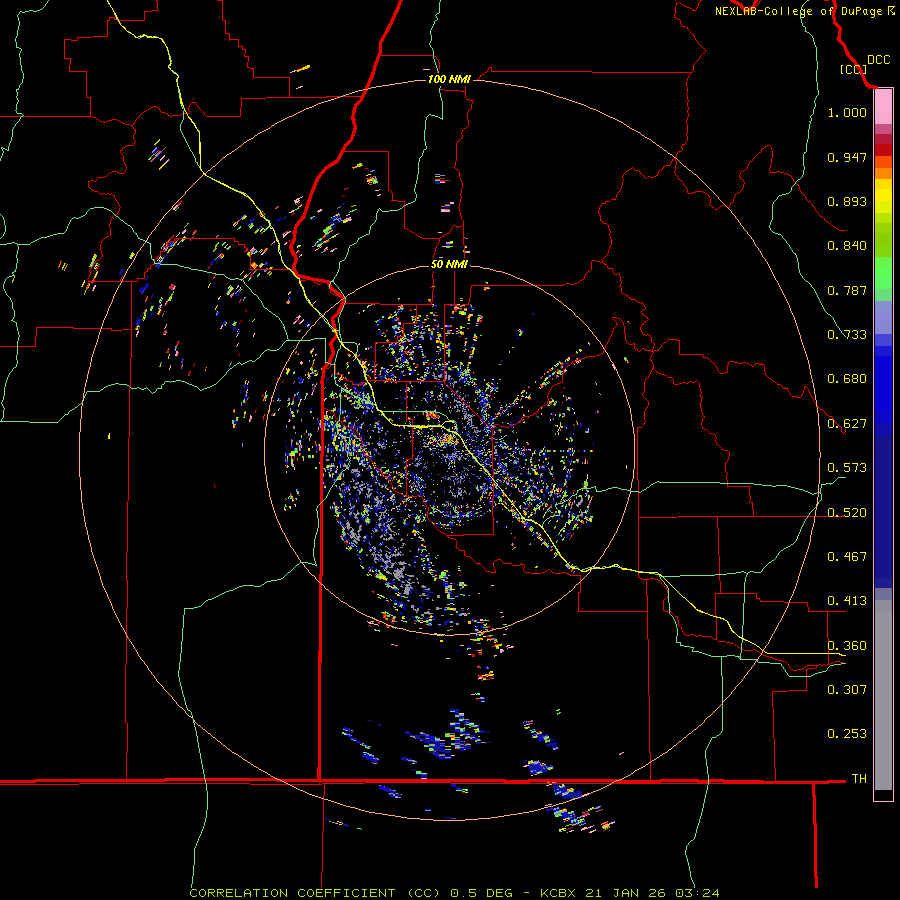
Task: Click the 1.000 value on the color scale
Action: 847,112
